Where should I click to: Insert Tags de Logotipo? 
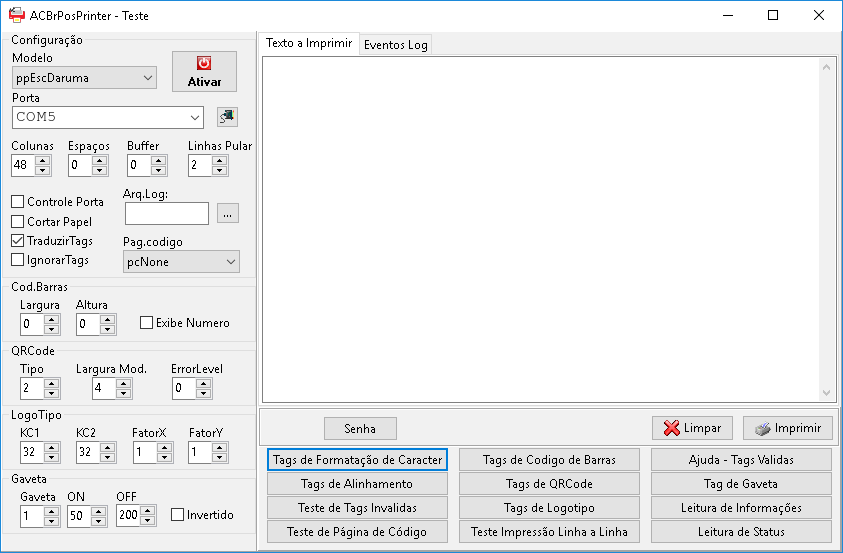[x=549, y=508]
